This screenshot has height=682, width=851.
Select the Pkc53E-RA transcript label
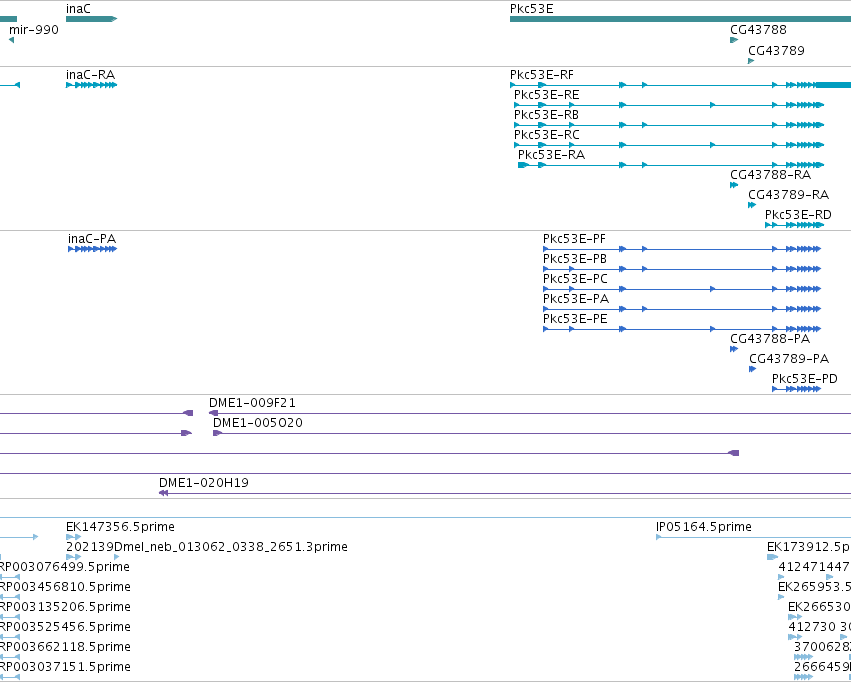pos(551,155)
